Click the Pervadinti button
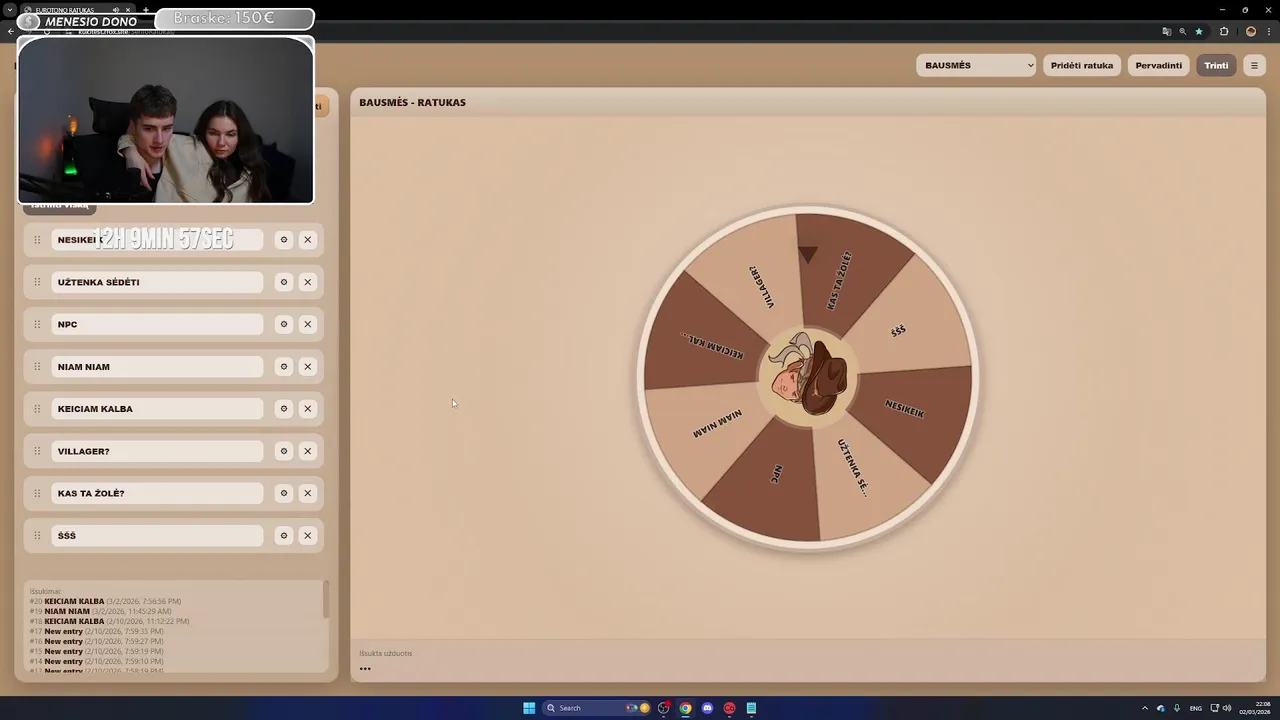The height and width of the screenshot is (720, 1280). coord(1159,65)
